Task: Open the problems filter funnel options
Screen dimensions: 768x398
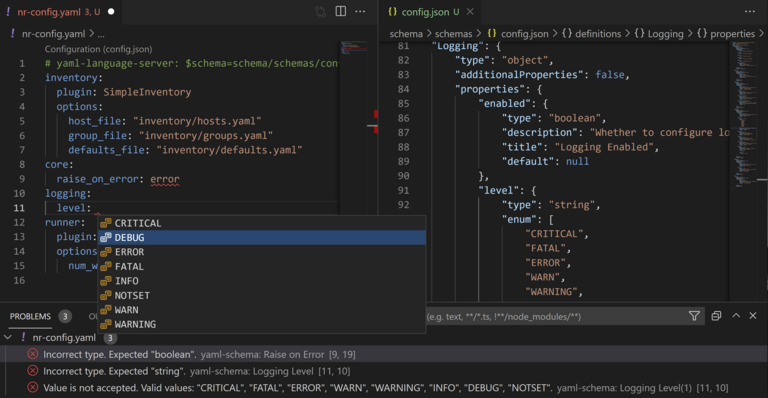Action: (x=694, y=316)
